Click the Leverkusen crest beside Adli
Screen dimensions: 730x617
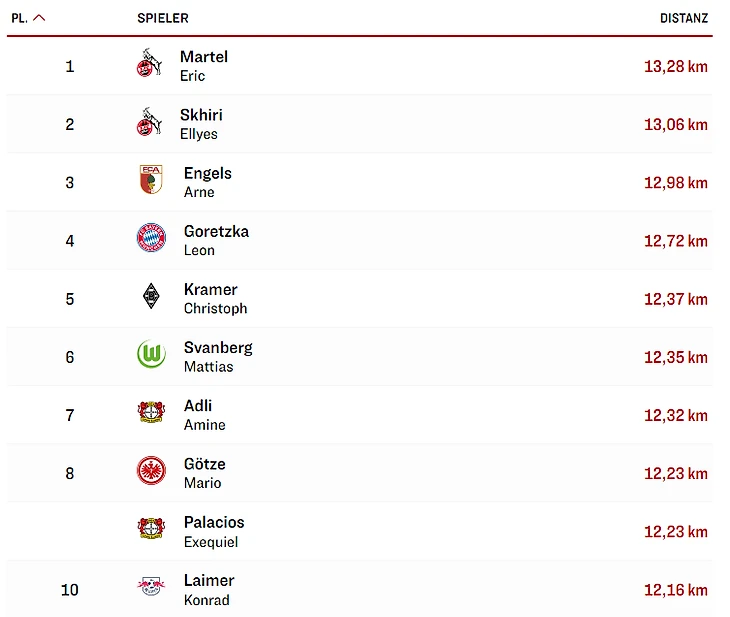click(x=151, y=413)
